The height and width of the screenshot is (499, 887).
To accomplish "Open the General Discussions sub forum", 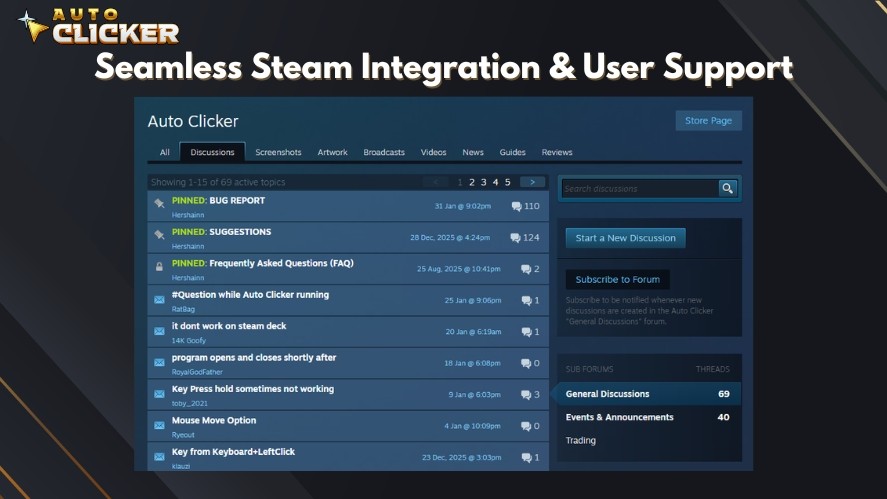I will (648, 394).
